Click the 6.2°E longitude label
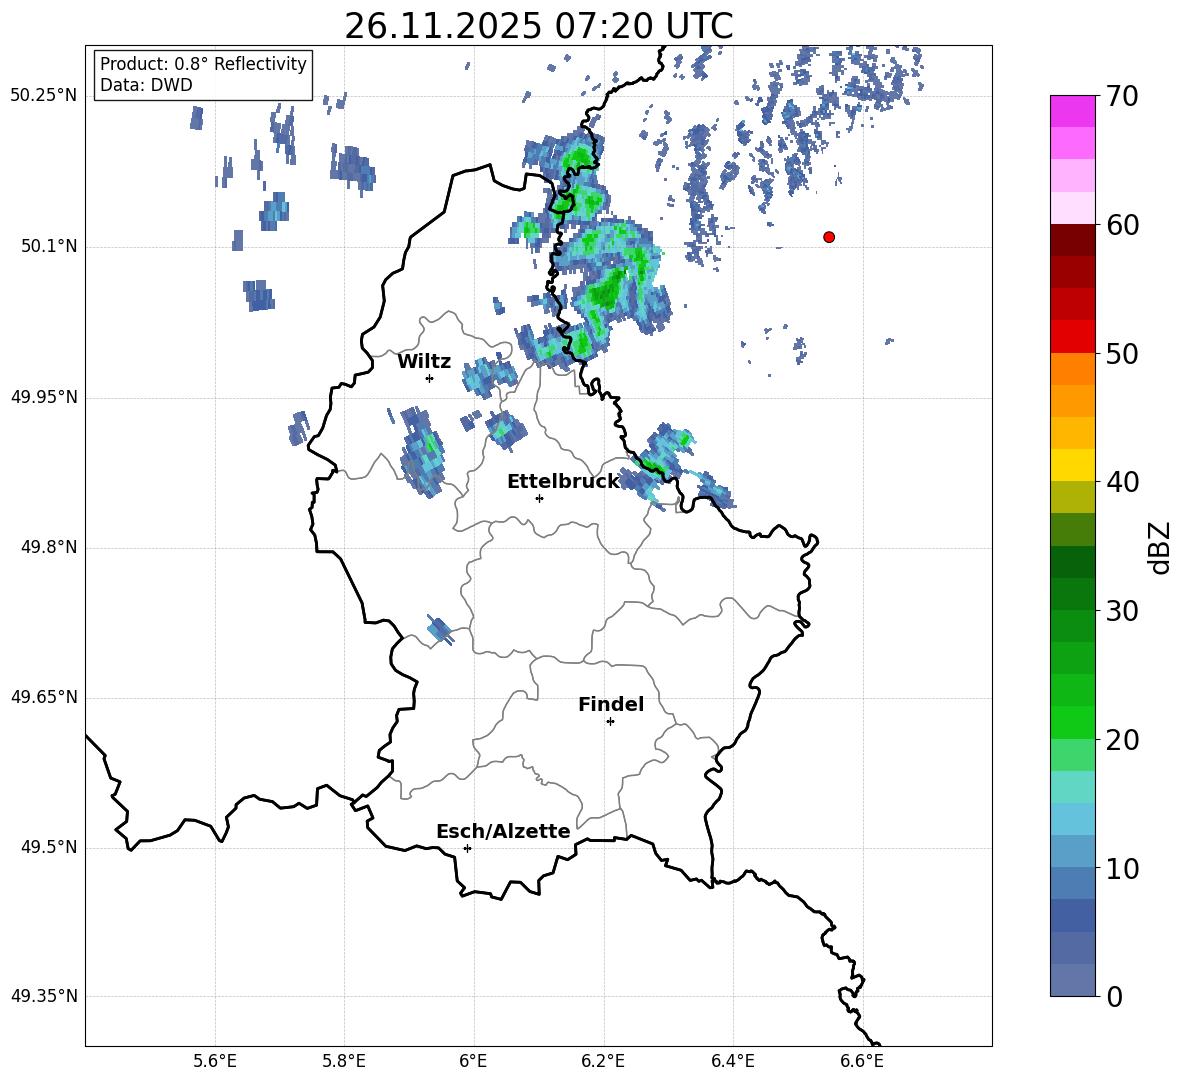This screenshot has height=1081, width=1184. 603,1061
